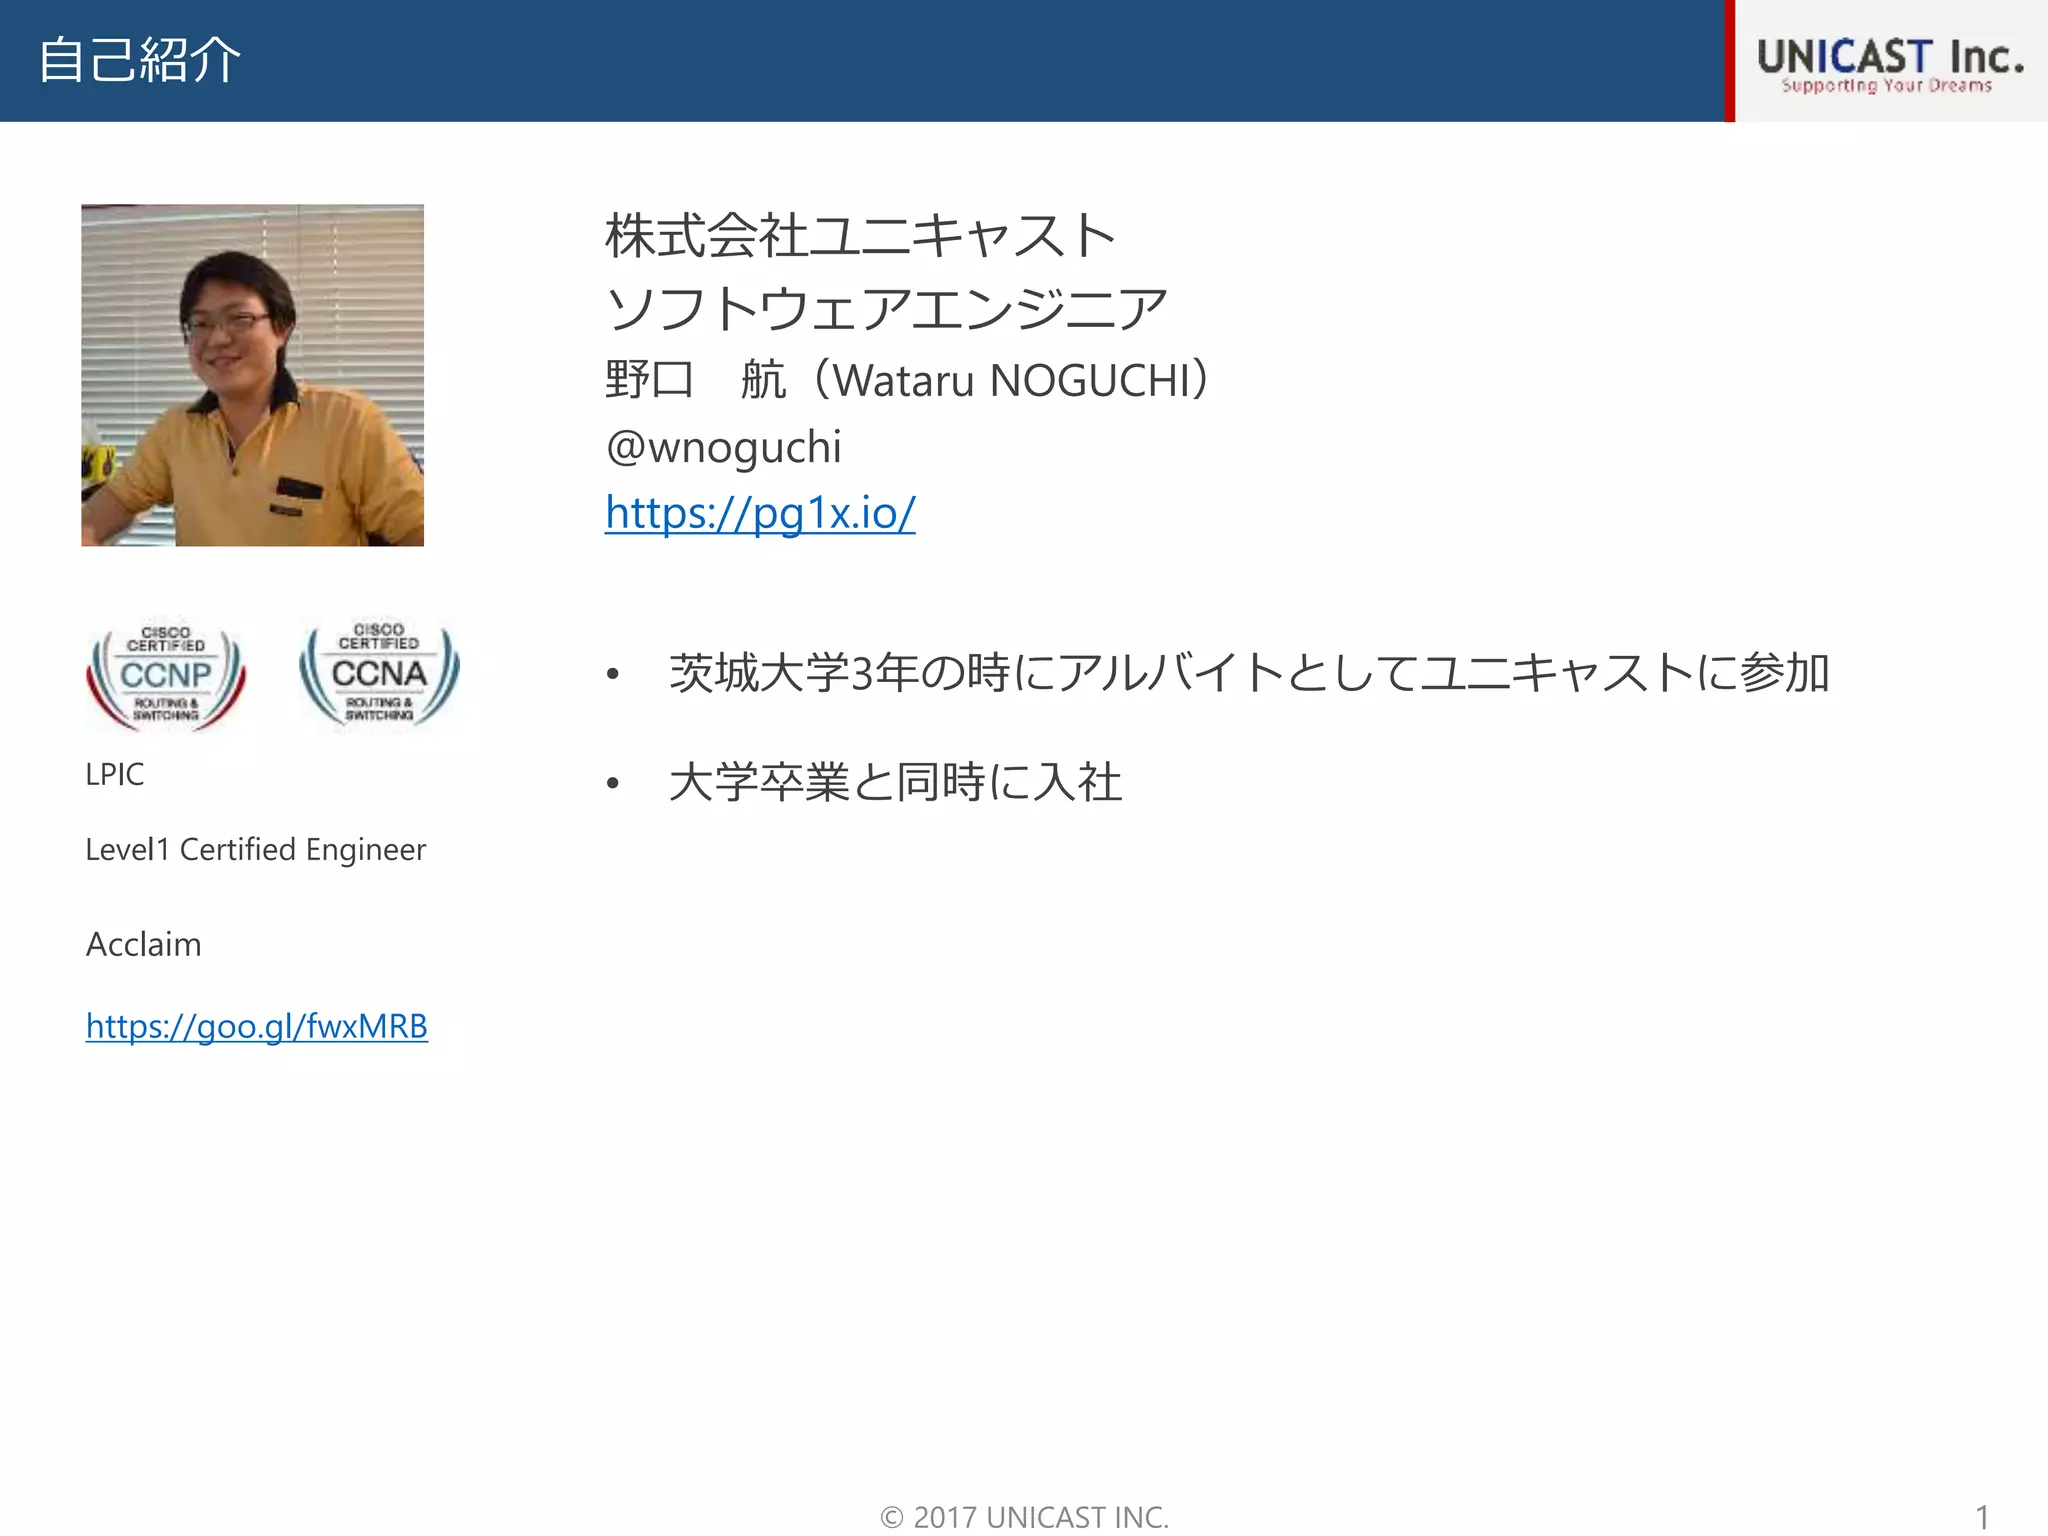Click the 大学卒業と同時に入社 bullet text

tap(895, 782)
